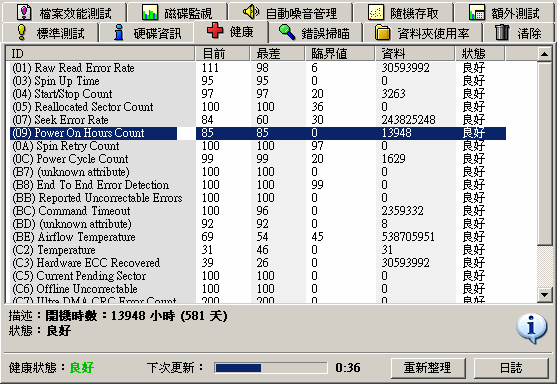
Task: Click the 額外測試 chart icon
Action: 477,12
